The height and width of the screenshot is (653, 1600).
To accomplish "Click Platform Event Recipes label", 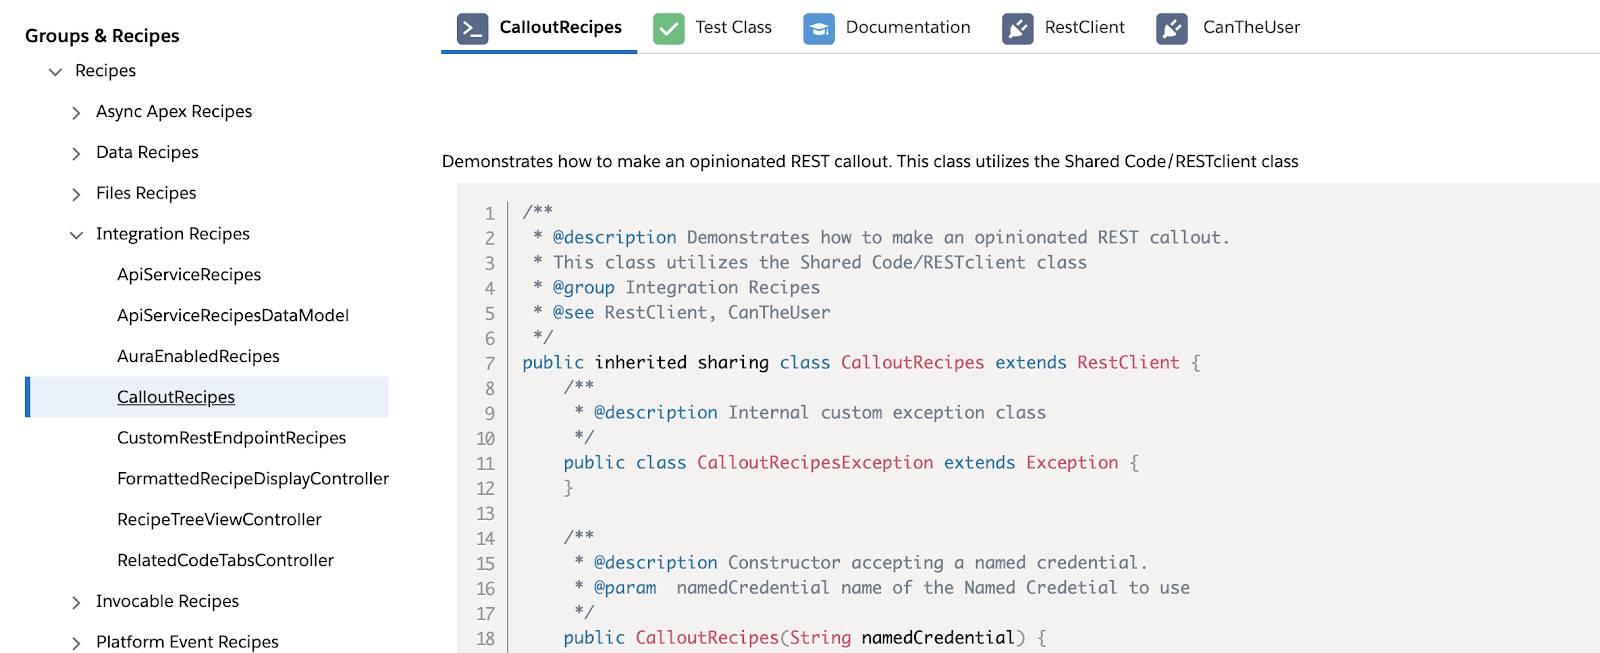I will pyautogui.click(x=187, y=642).
